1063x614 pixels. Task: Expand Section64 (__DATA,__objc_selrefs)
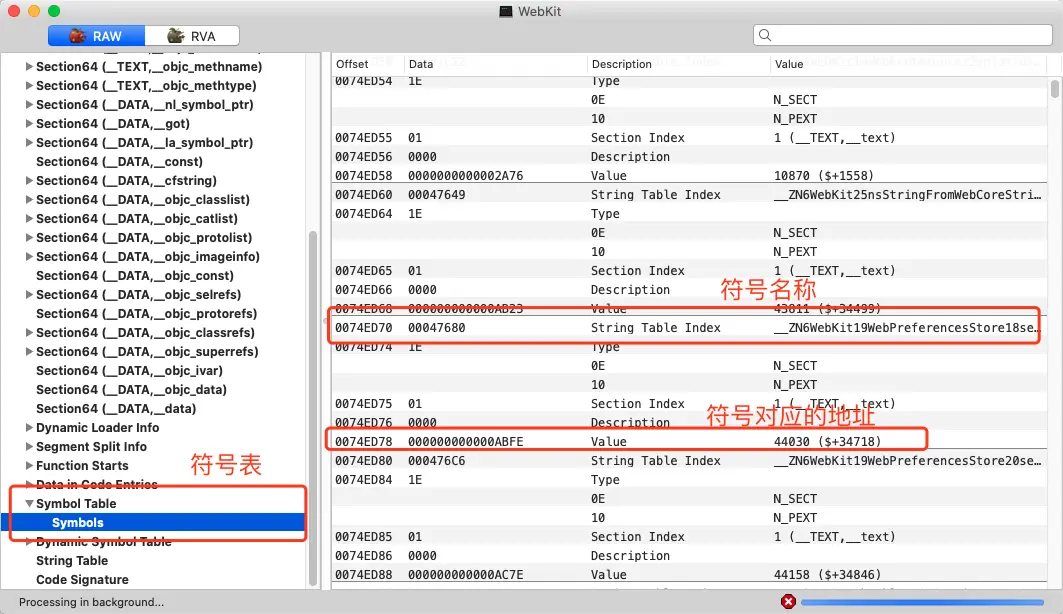click(x=28, y=294)
